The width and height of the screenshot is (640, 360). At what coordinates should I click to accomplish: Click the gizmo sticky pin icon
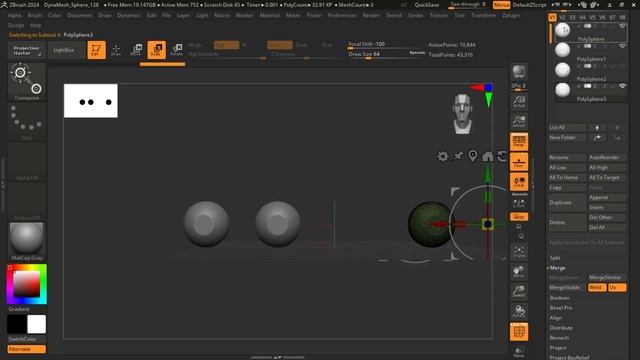click(x=458, y=156)
